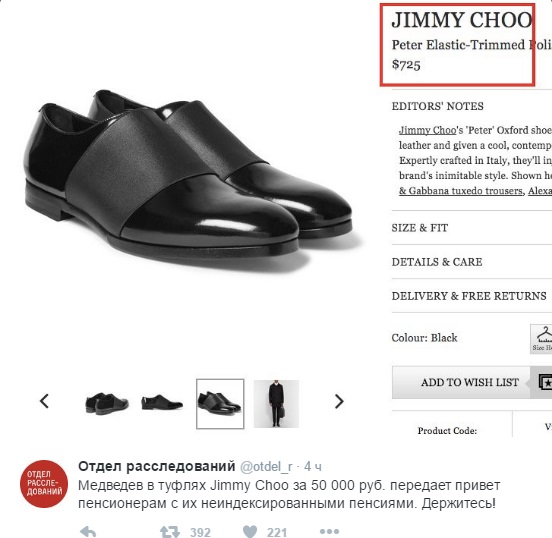Open the tweet's three-dot more menu

pyautogui.click(x=329, y=531)
